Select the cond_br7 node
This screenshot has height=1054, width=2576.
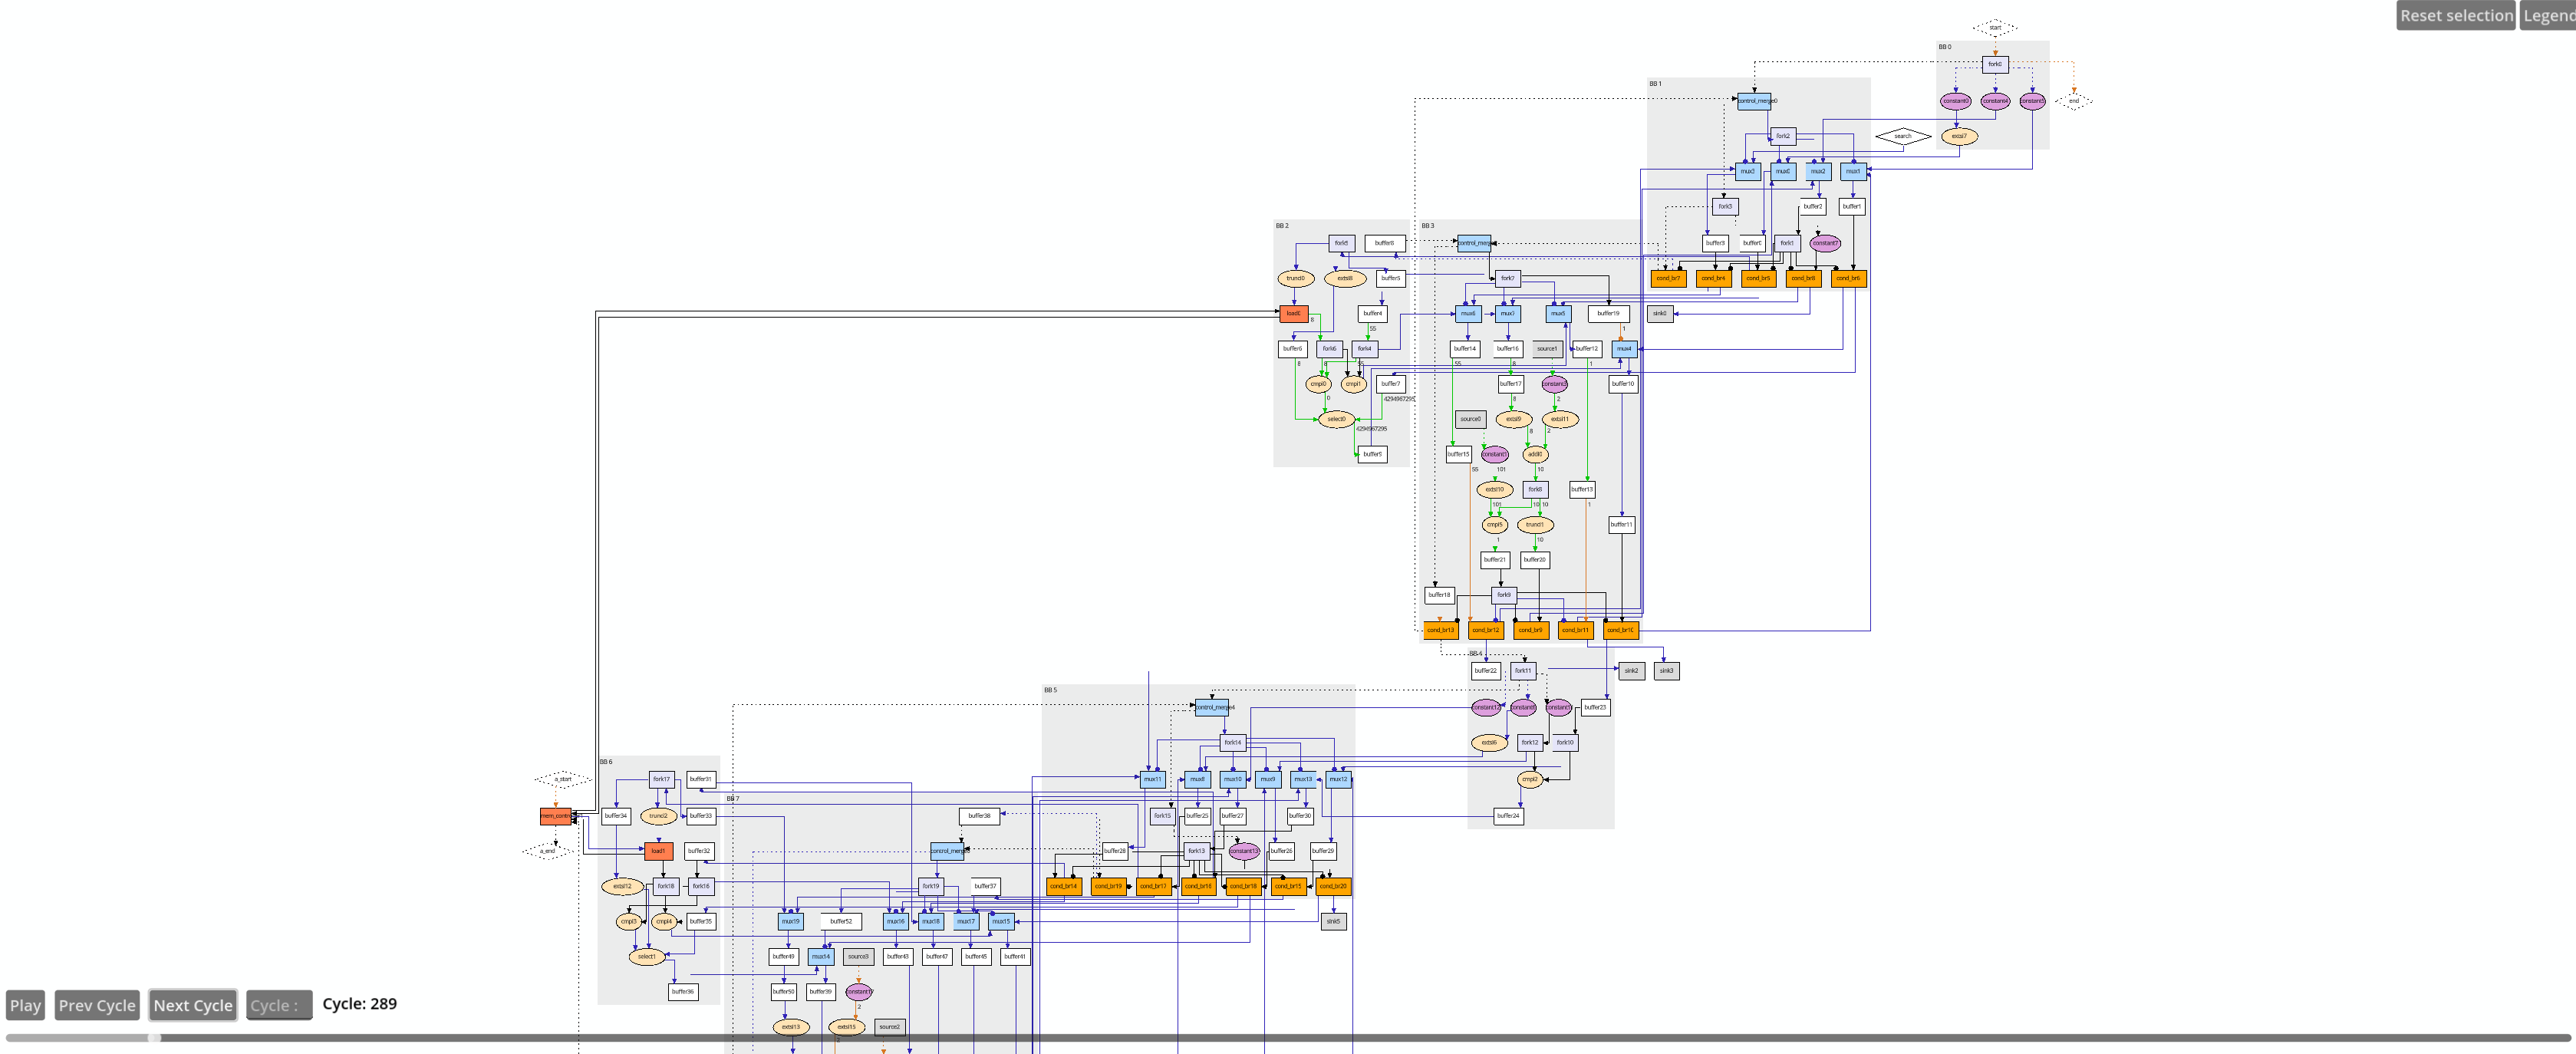(1668, 278)
